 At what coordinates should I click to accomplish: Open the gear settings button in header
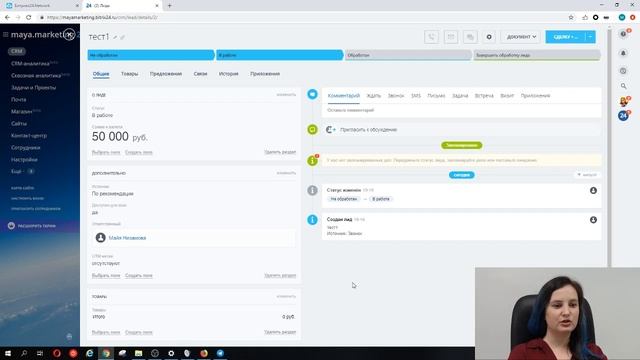coord(489,37)
